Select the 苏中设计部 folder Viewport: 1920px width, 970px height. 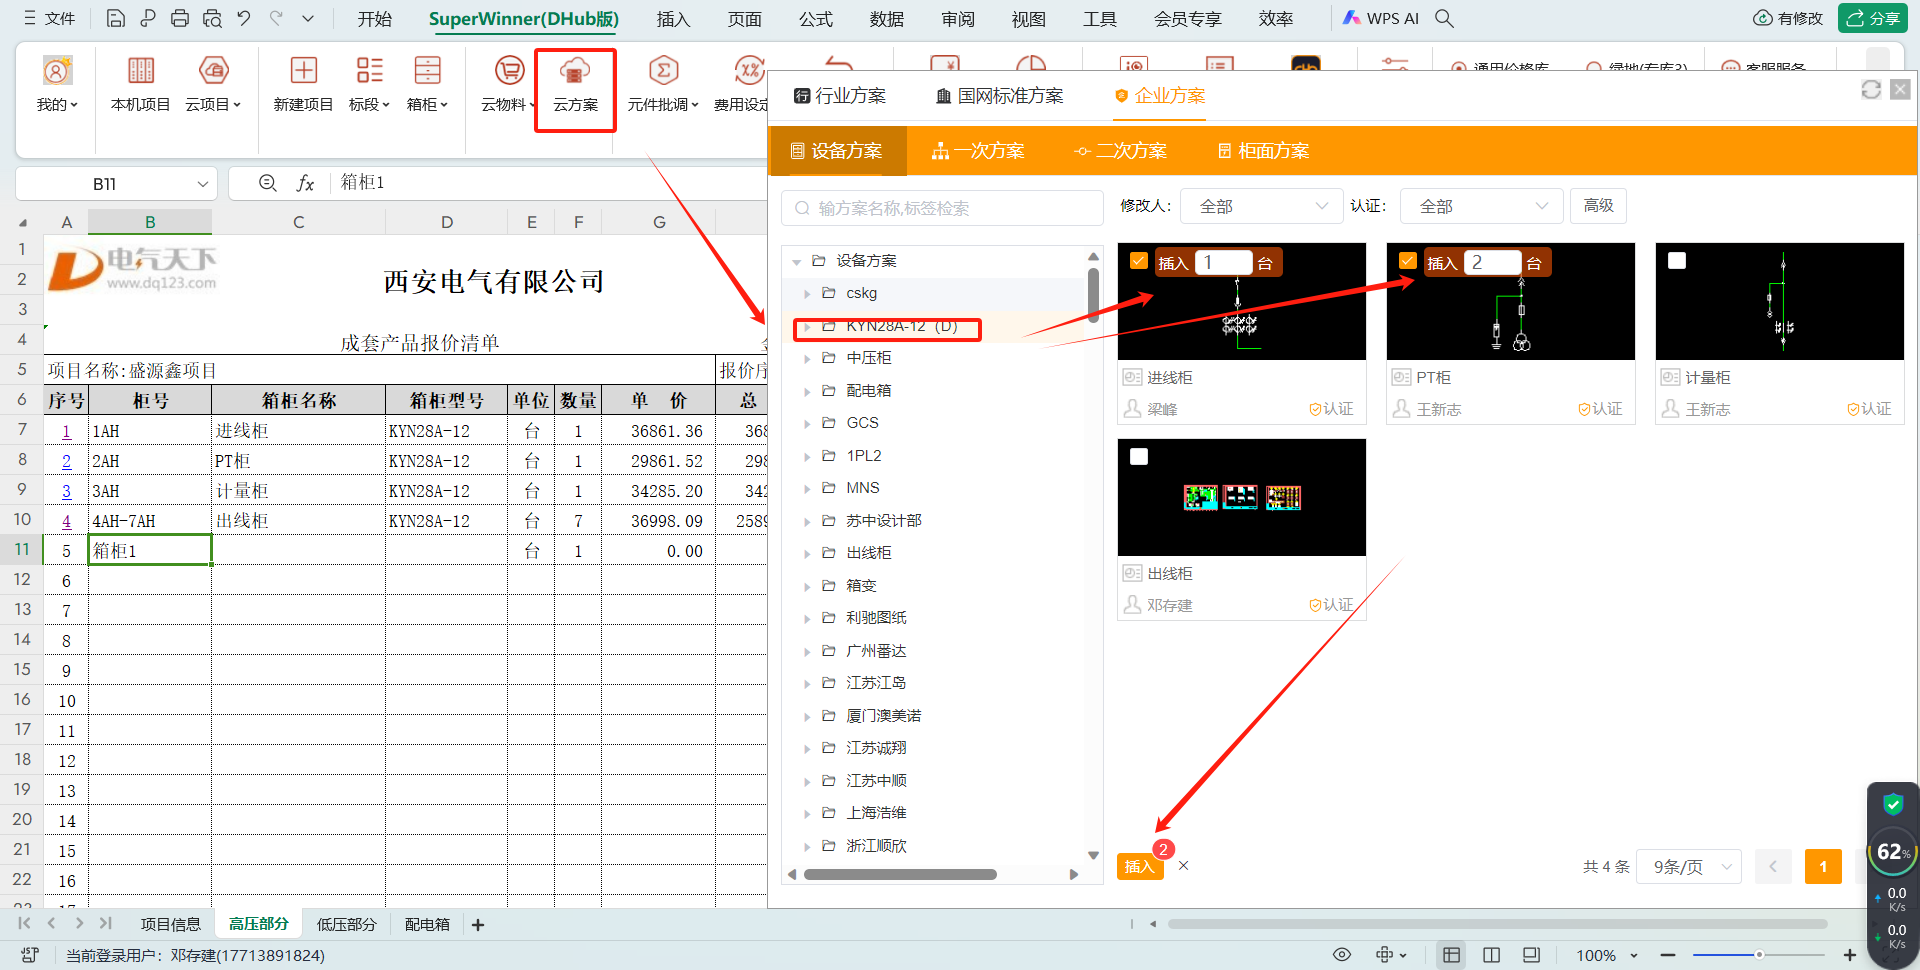point(884,521)
